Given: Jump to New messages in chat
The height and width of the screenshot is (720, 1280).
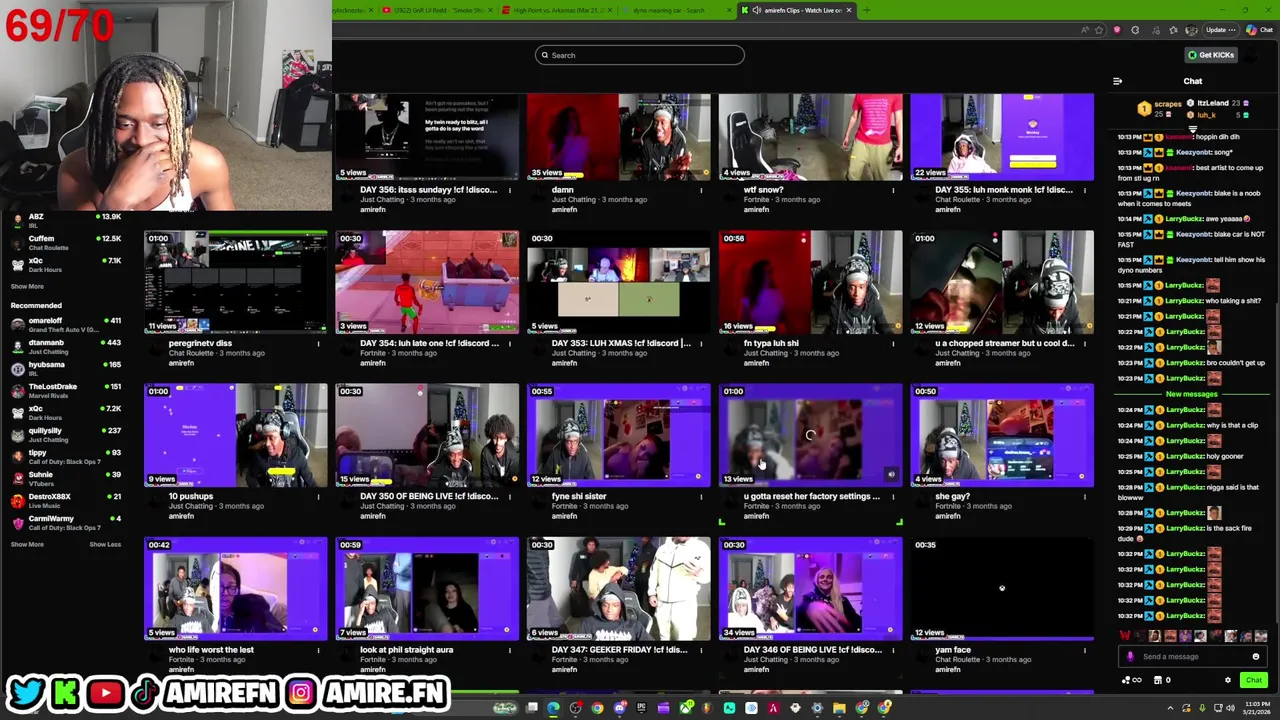Looking at the screenshot, I should (1192, 394).
